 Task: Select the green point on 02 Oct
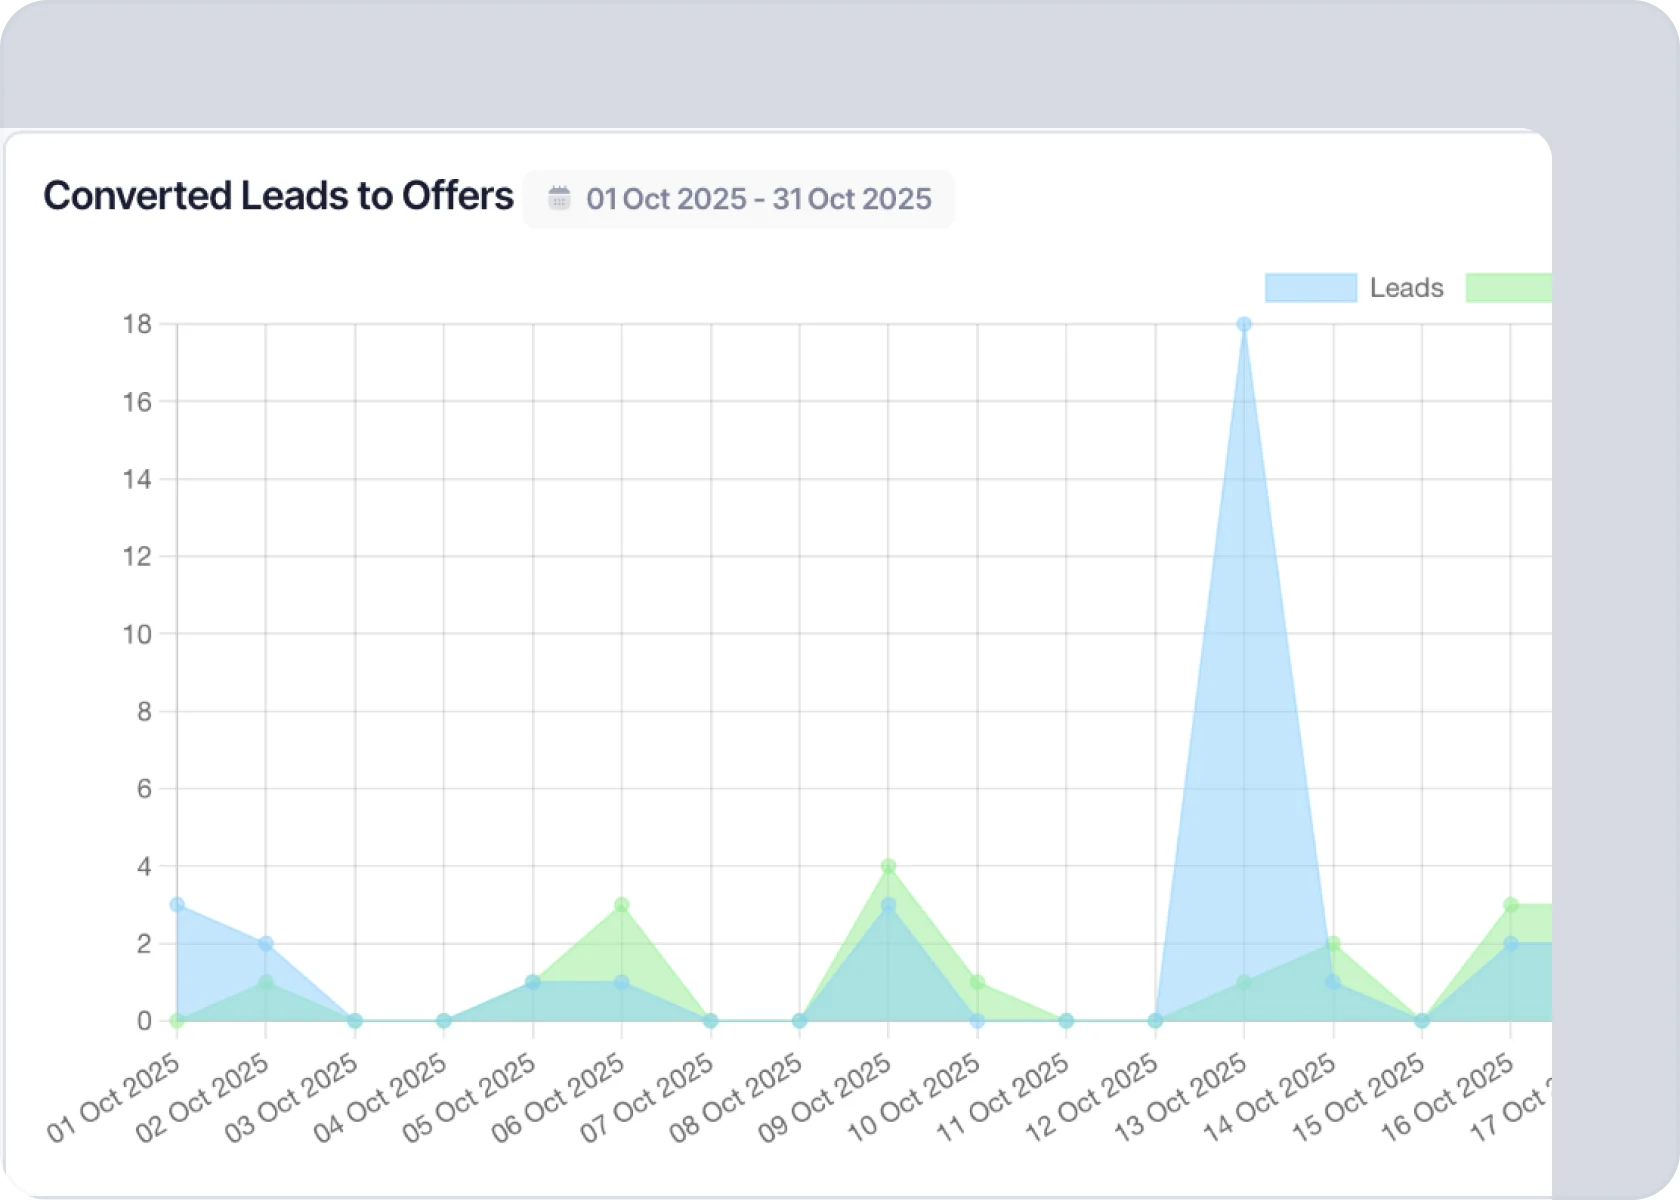tap(266, 982)
